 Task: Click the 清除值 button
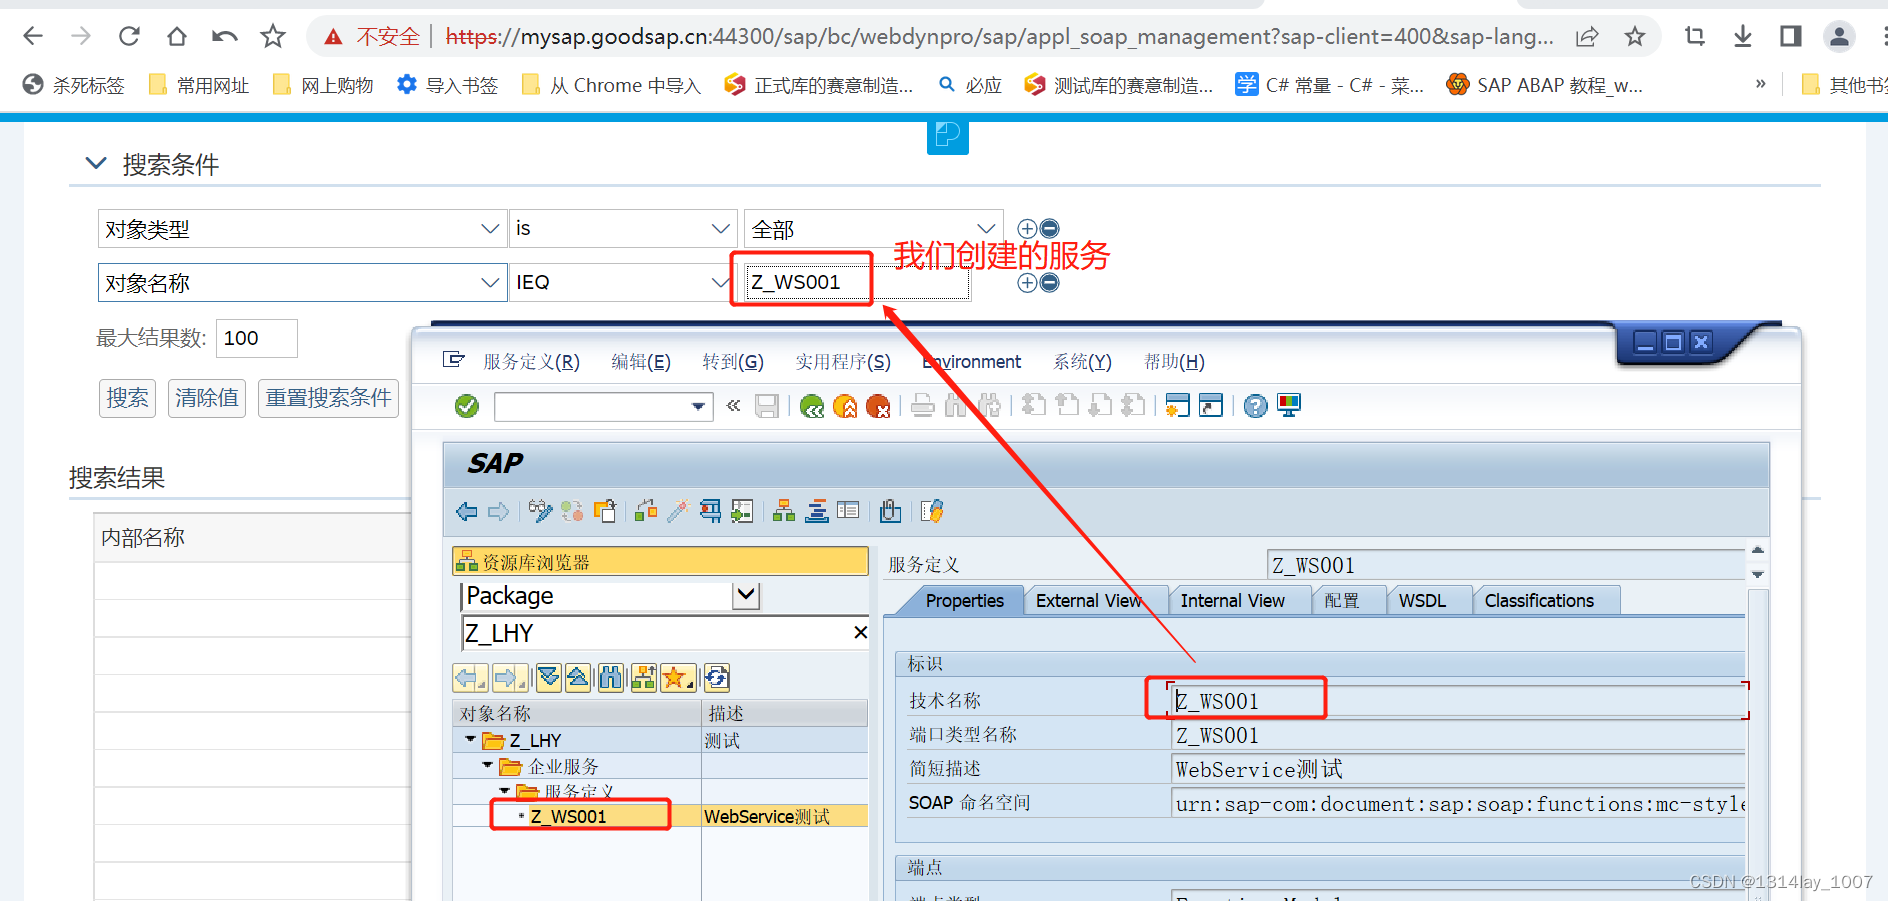point(207,398)
